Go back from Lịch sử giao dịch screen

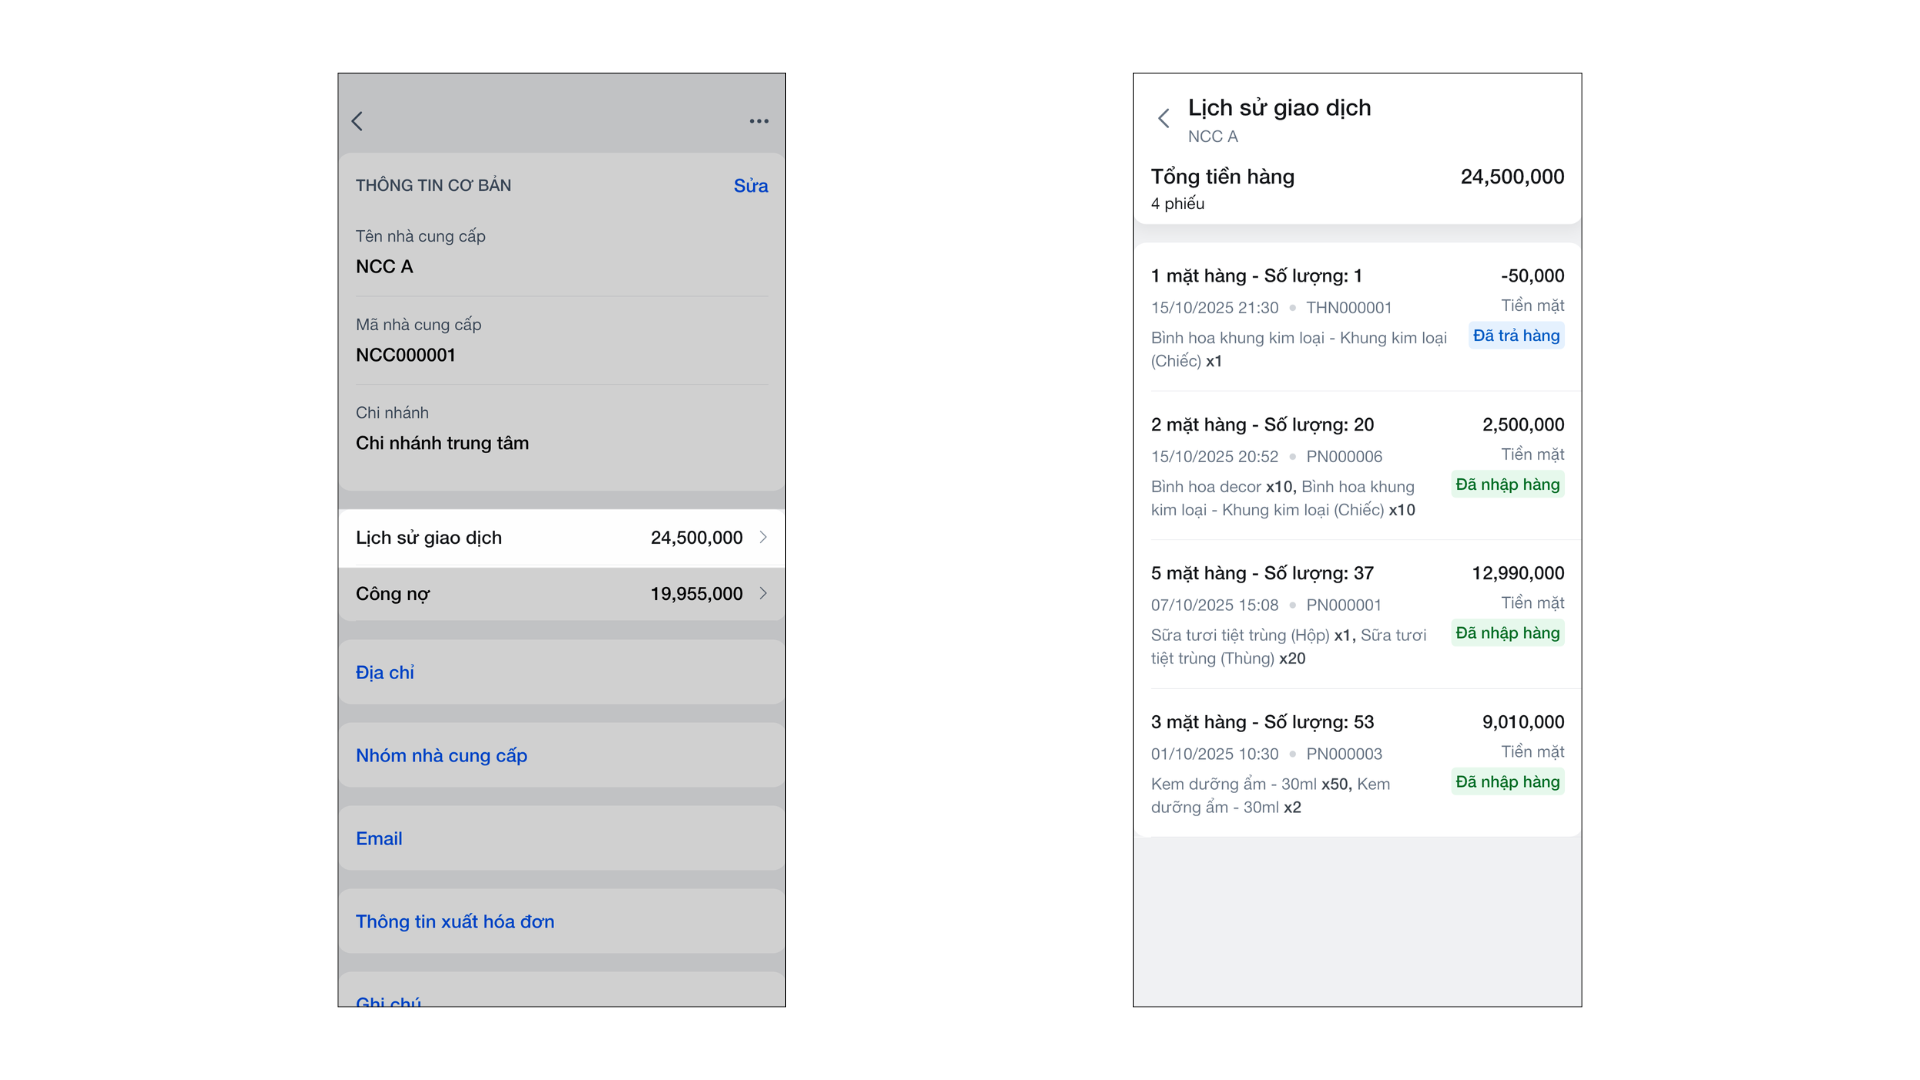(1163, 119)
